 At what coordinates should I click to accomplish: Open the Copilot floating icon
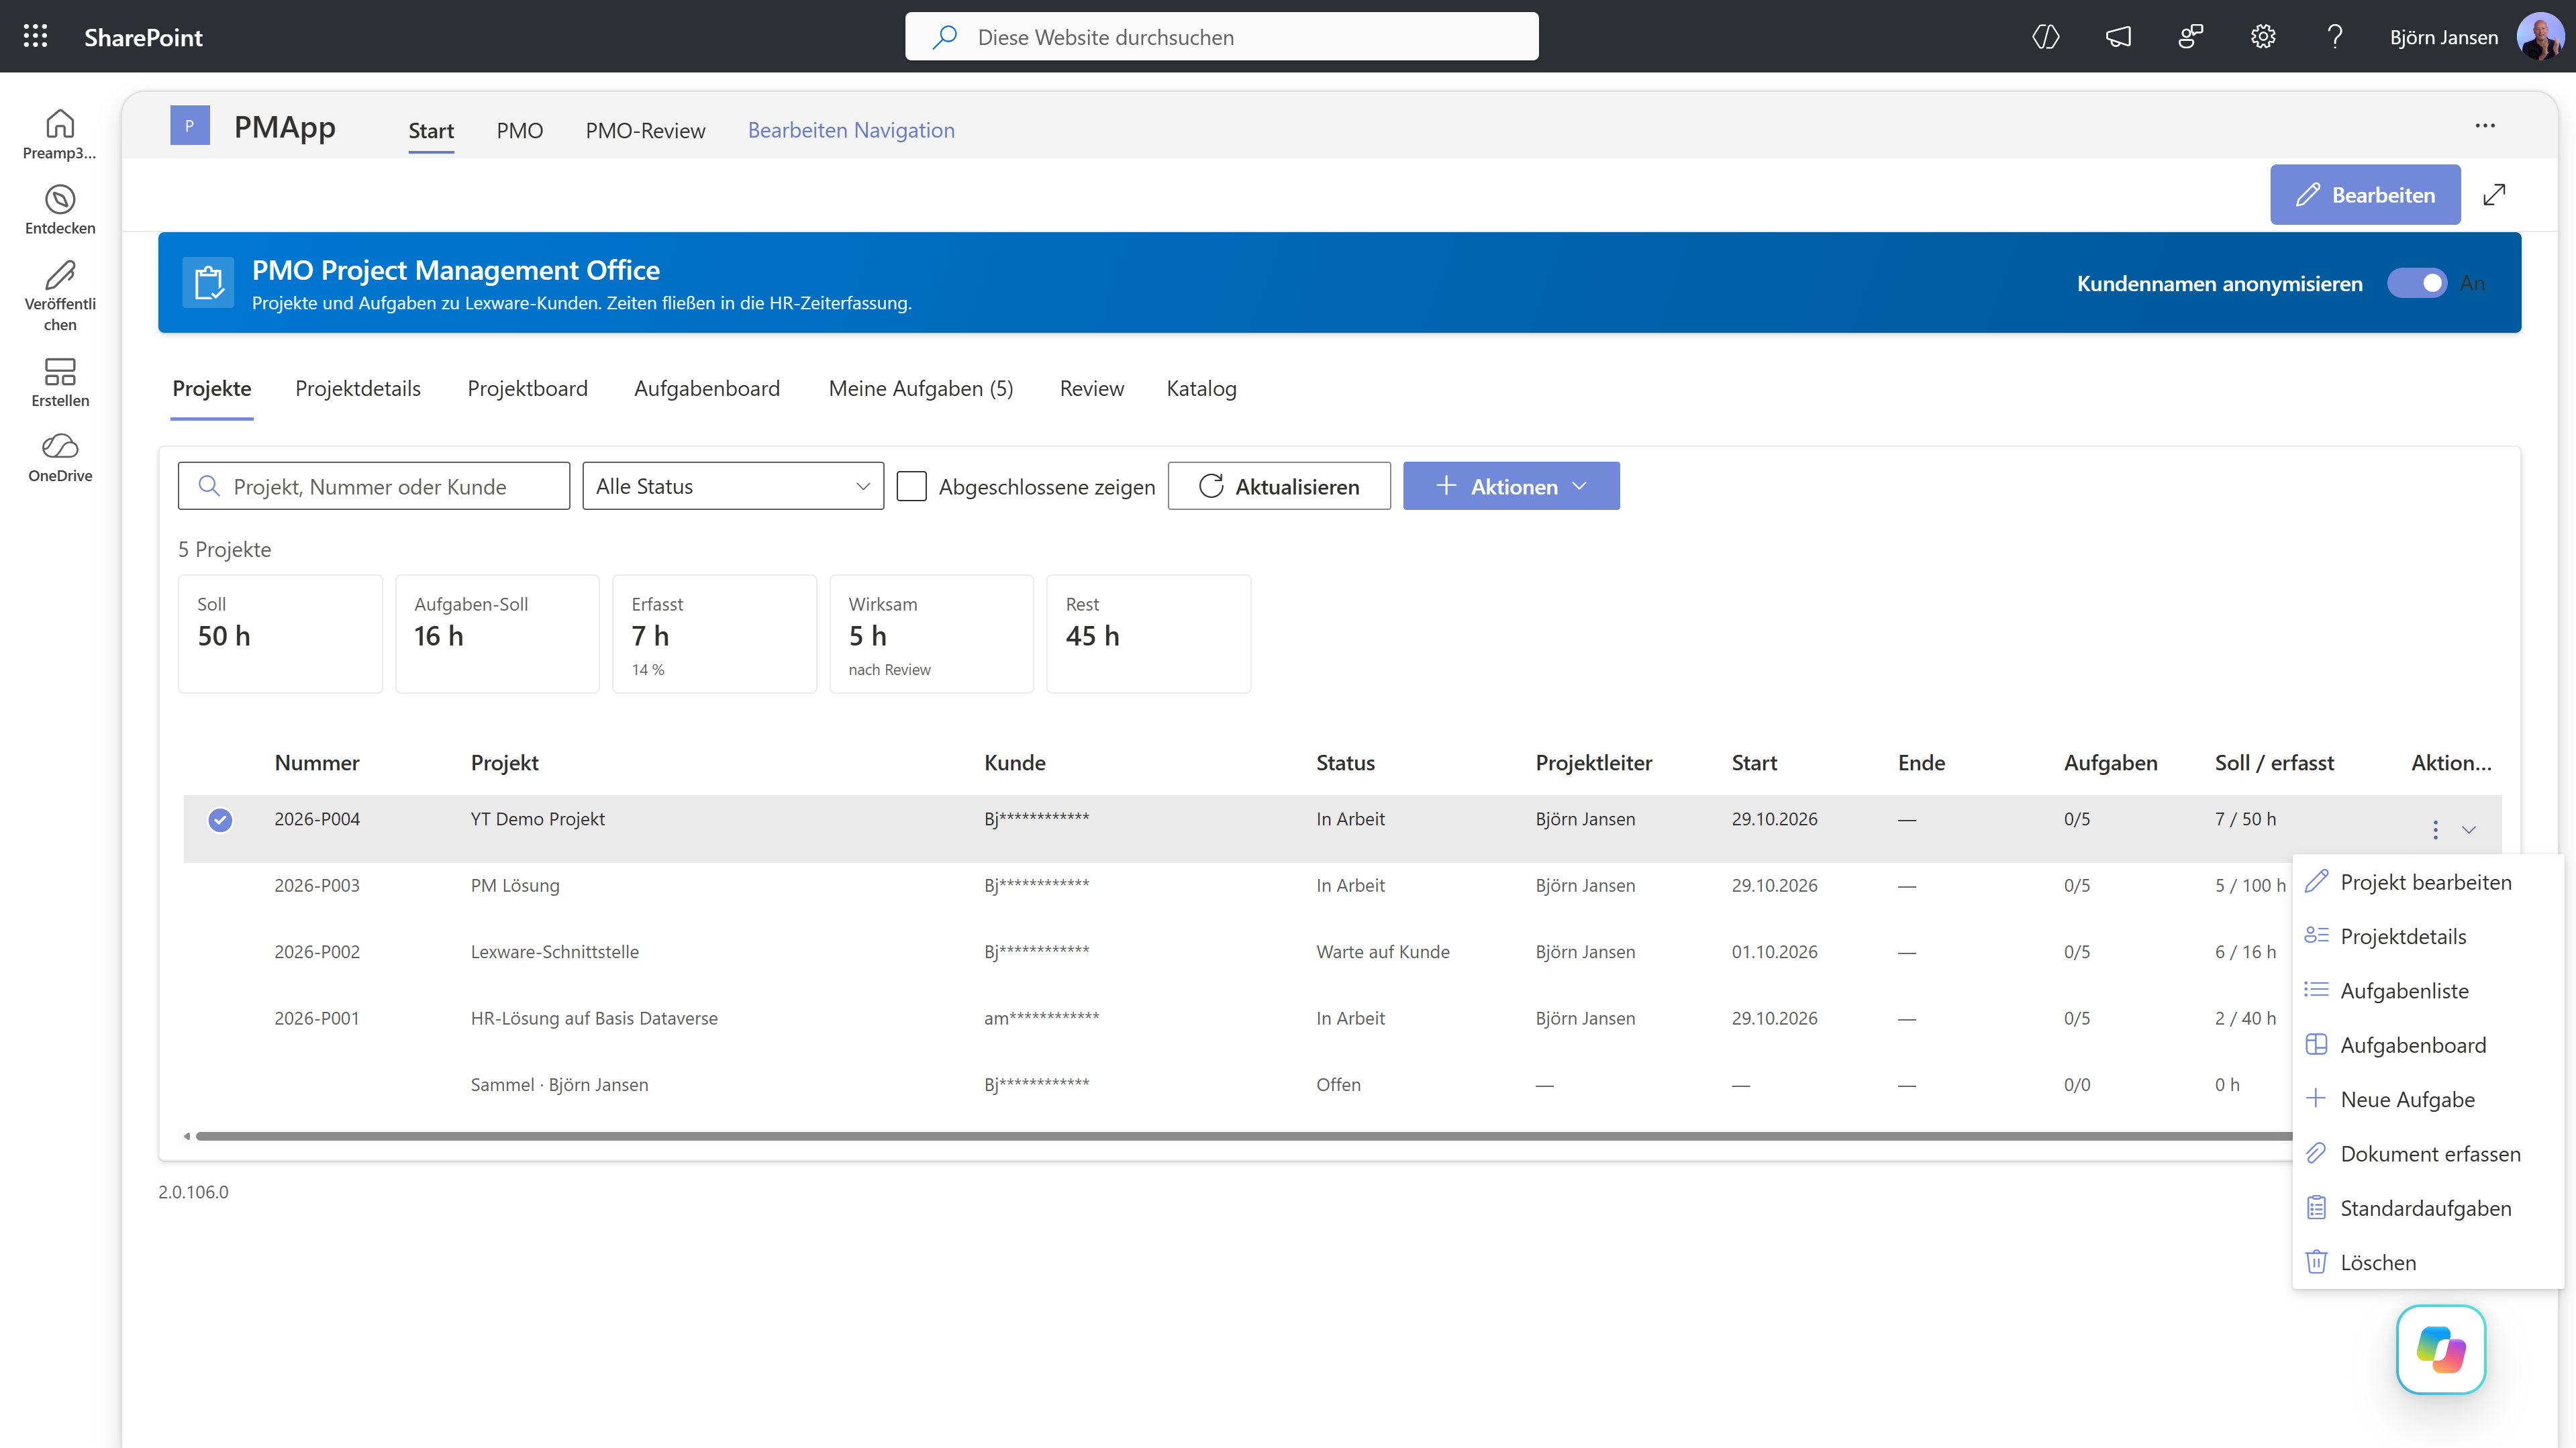tap(2441, 1350)
